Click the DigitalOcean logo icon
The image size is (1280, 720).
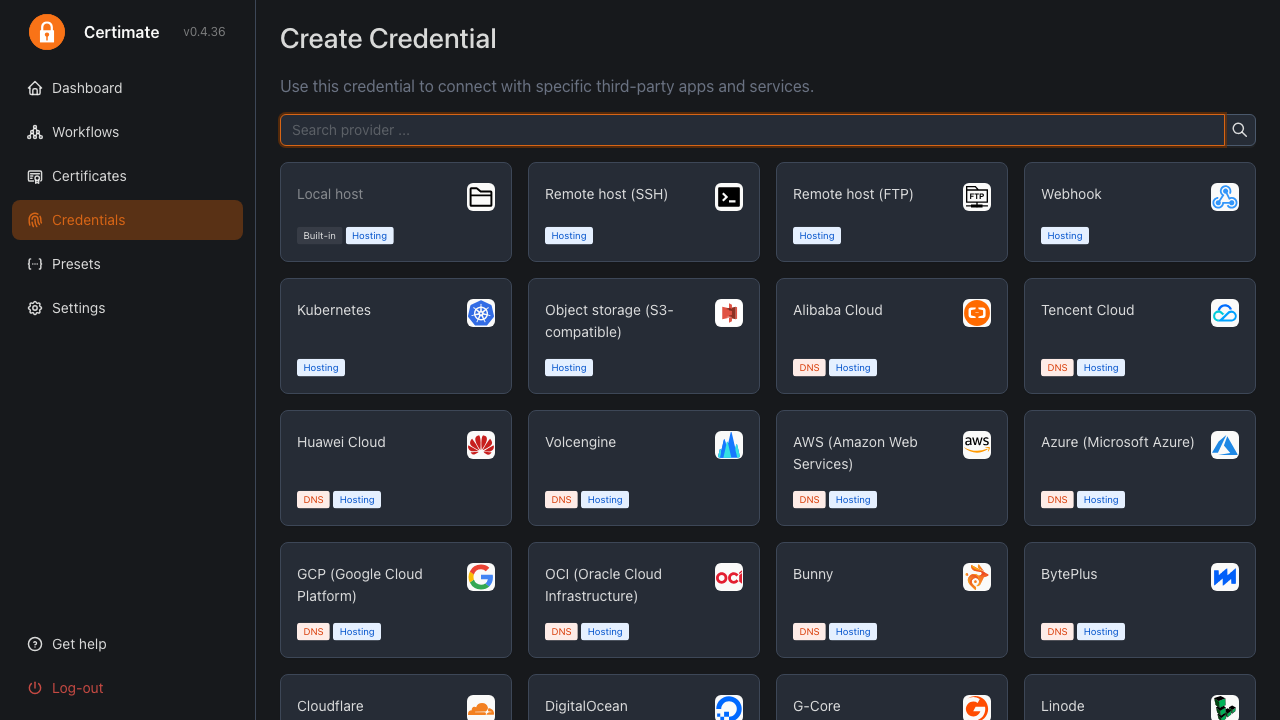tap(729, 707)
